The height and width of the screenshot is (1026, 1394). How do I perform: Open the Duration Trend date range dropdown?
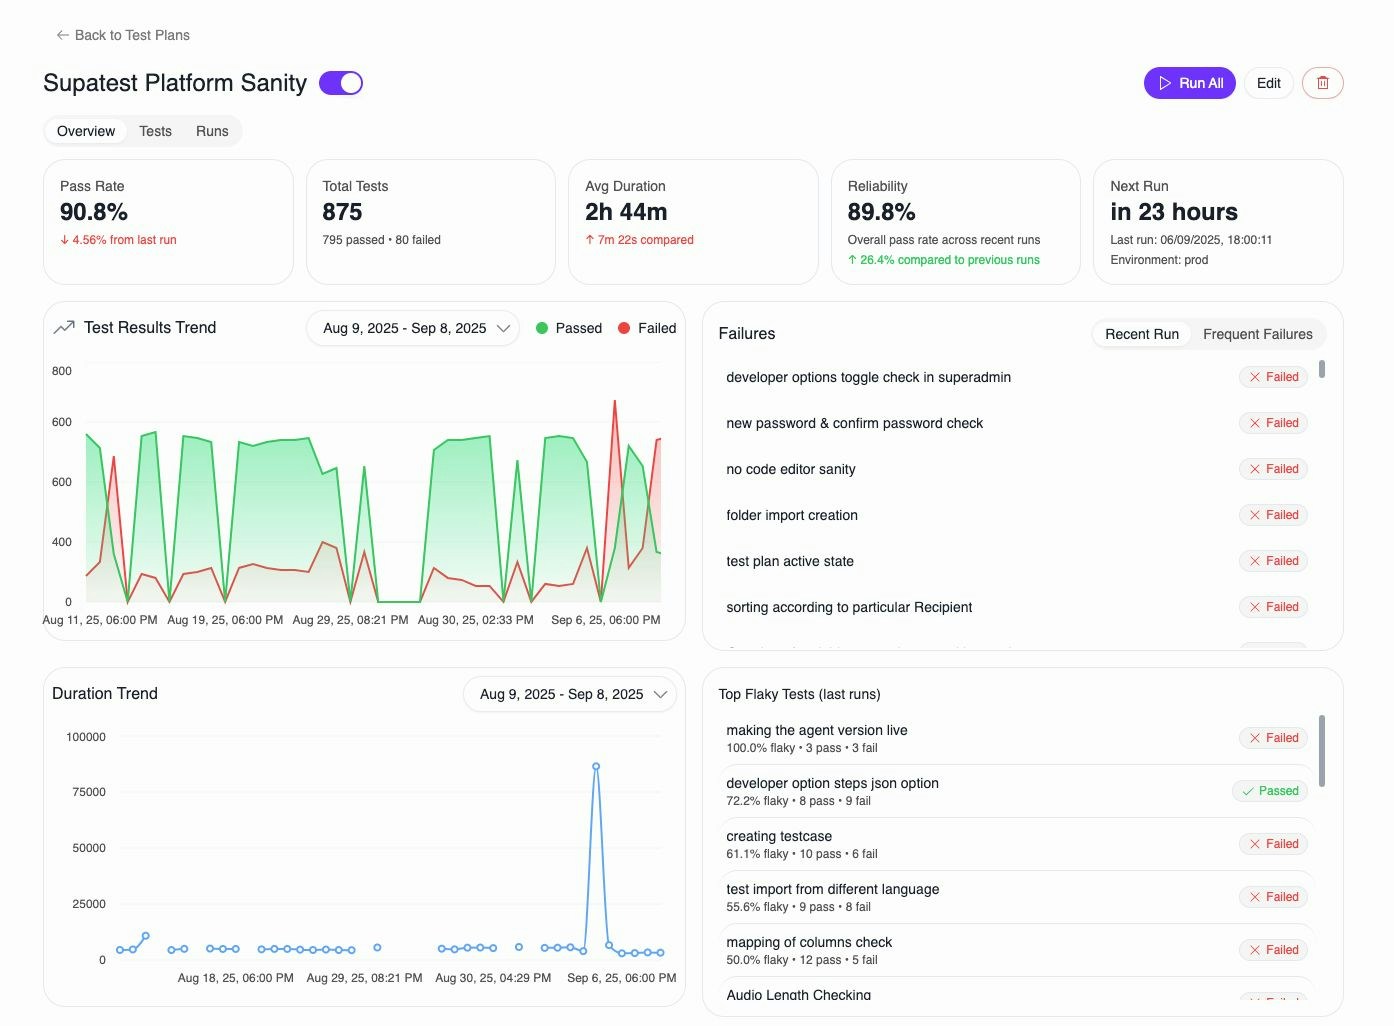coord(570,694)
